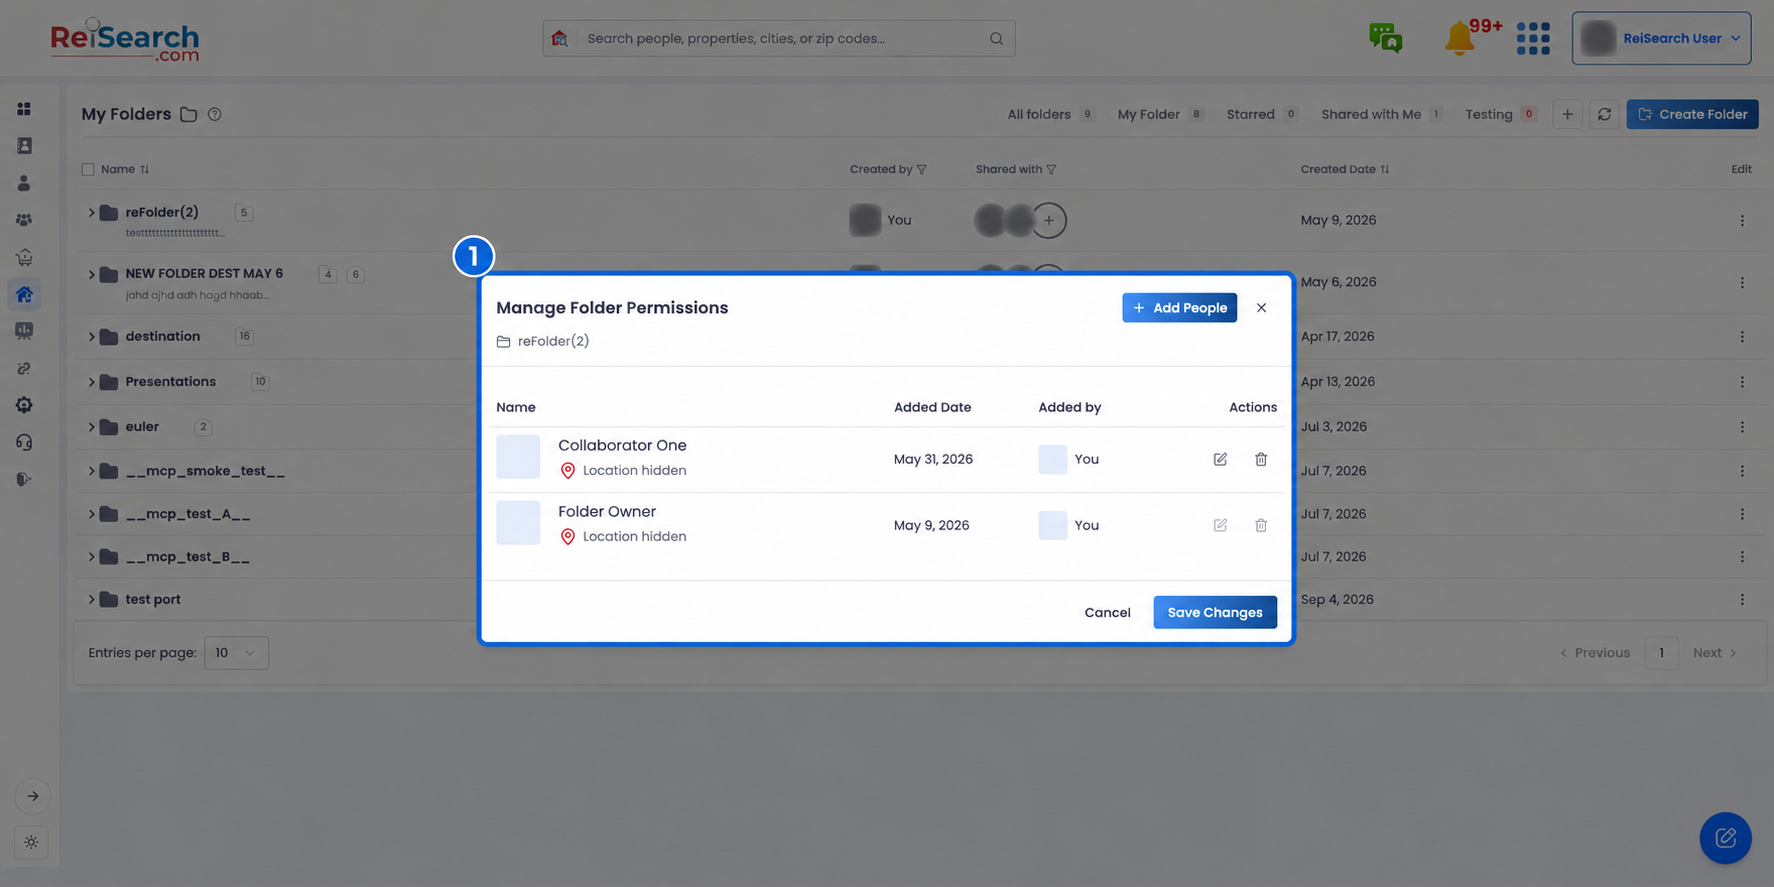
Task: Open ReiSearch User account dropdown
Action: click(x=1661, y=38)
